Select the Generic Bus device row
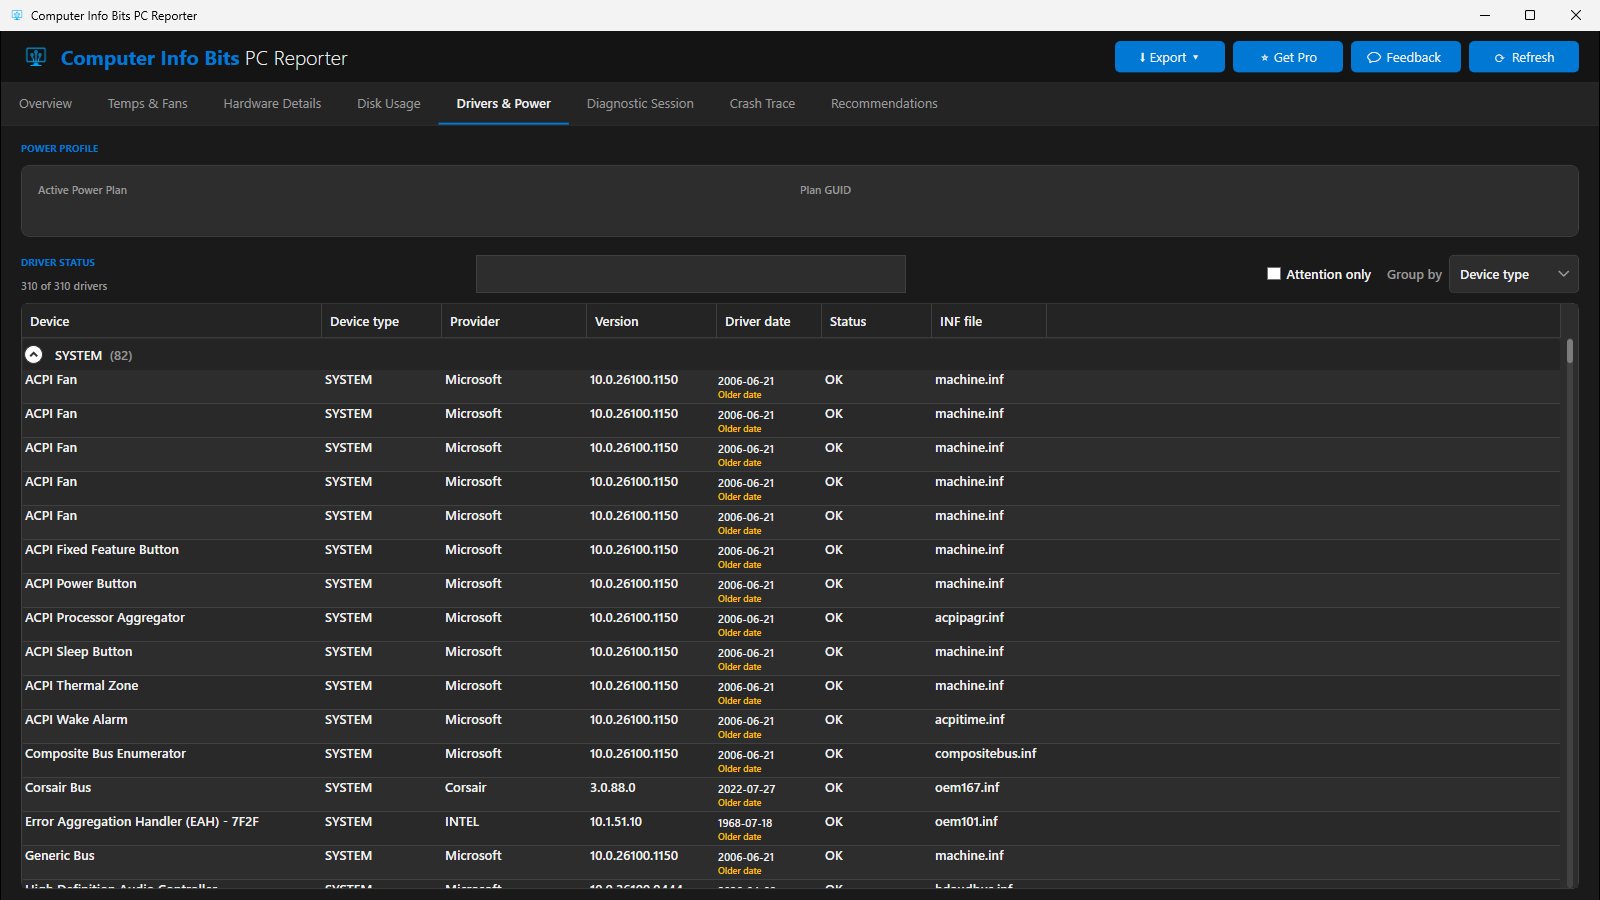This screenshot has height=900, width=1600. [x=790, y=862]
